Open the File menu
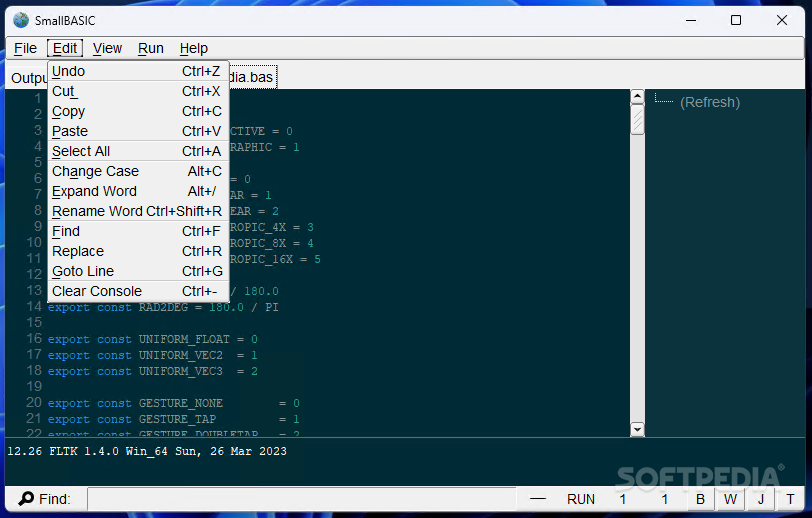This screenshot has height=518, width=812. (25, 48)
